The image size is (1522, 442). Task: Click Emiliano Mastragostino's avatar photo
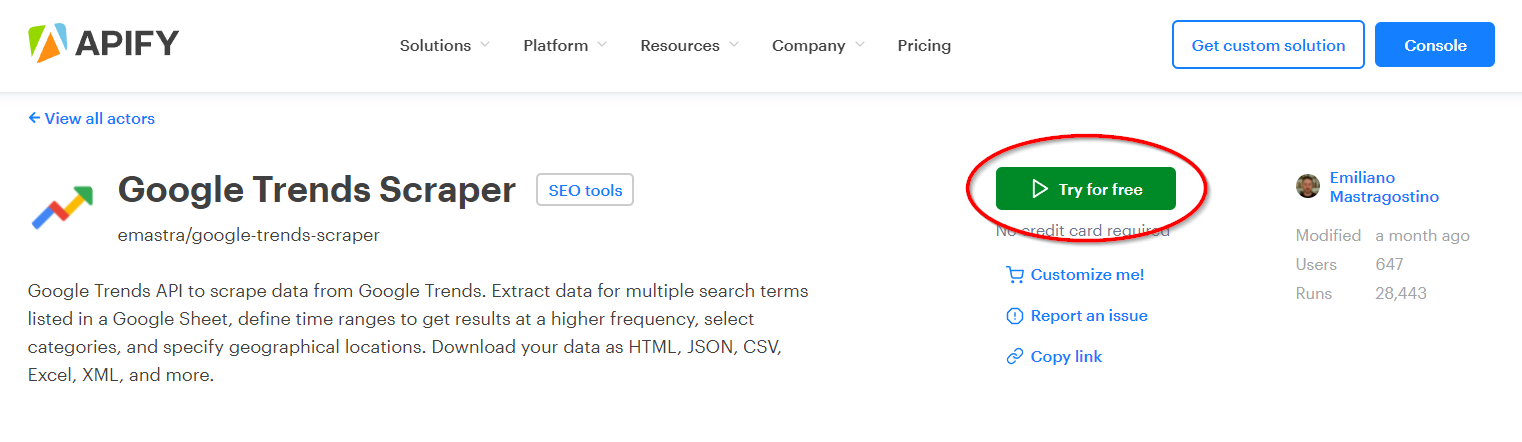(1308, 186)
